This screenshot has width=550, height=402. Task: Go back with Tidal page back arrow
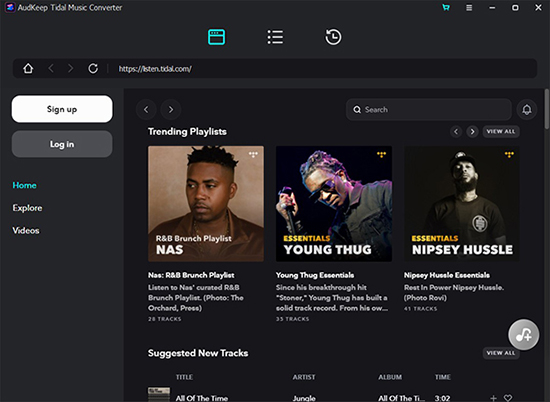click(146, 109)
